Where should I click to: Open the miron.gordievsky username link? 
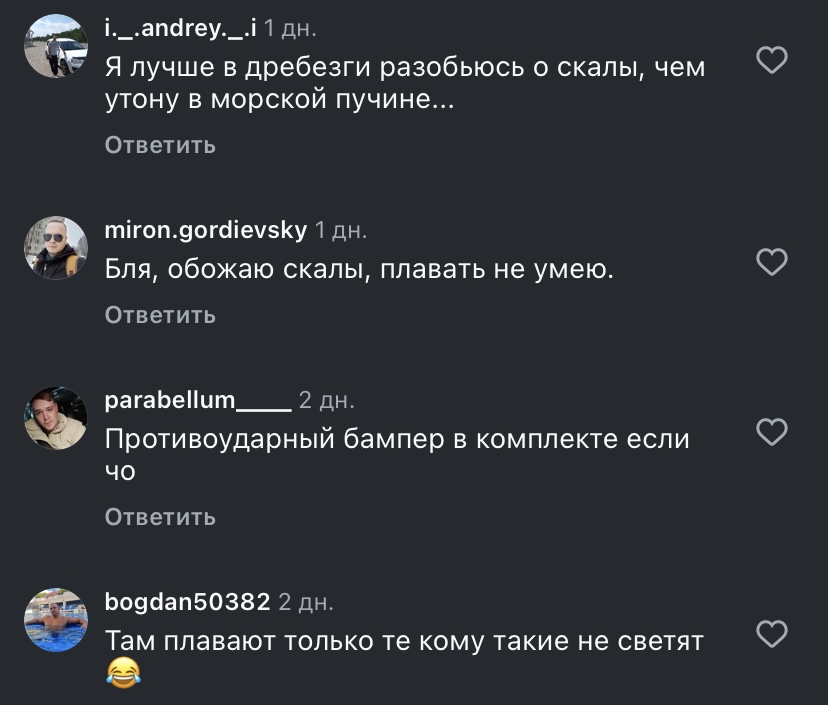click(205, 230)
